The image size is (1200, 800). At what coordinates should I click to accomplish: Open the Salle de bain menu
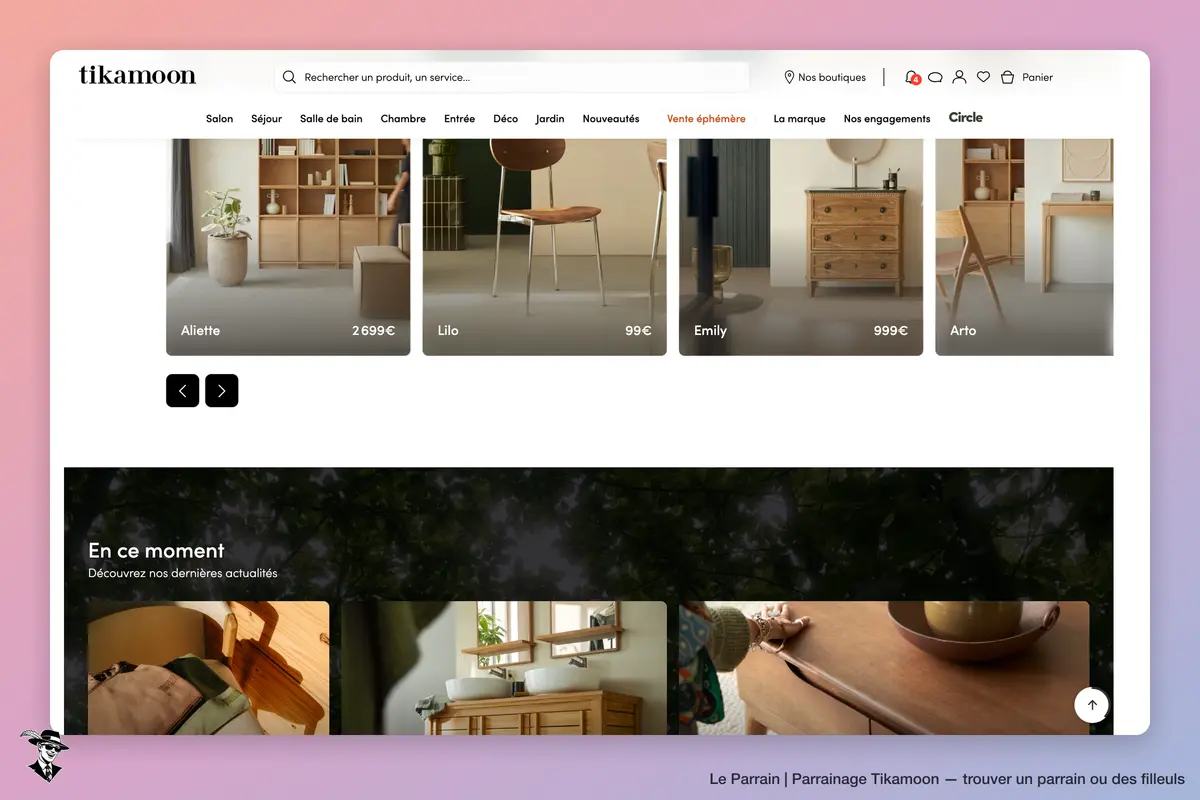331,119
